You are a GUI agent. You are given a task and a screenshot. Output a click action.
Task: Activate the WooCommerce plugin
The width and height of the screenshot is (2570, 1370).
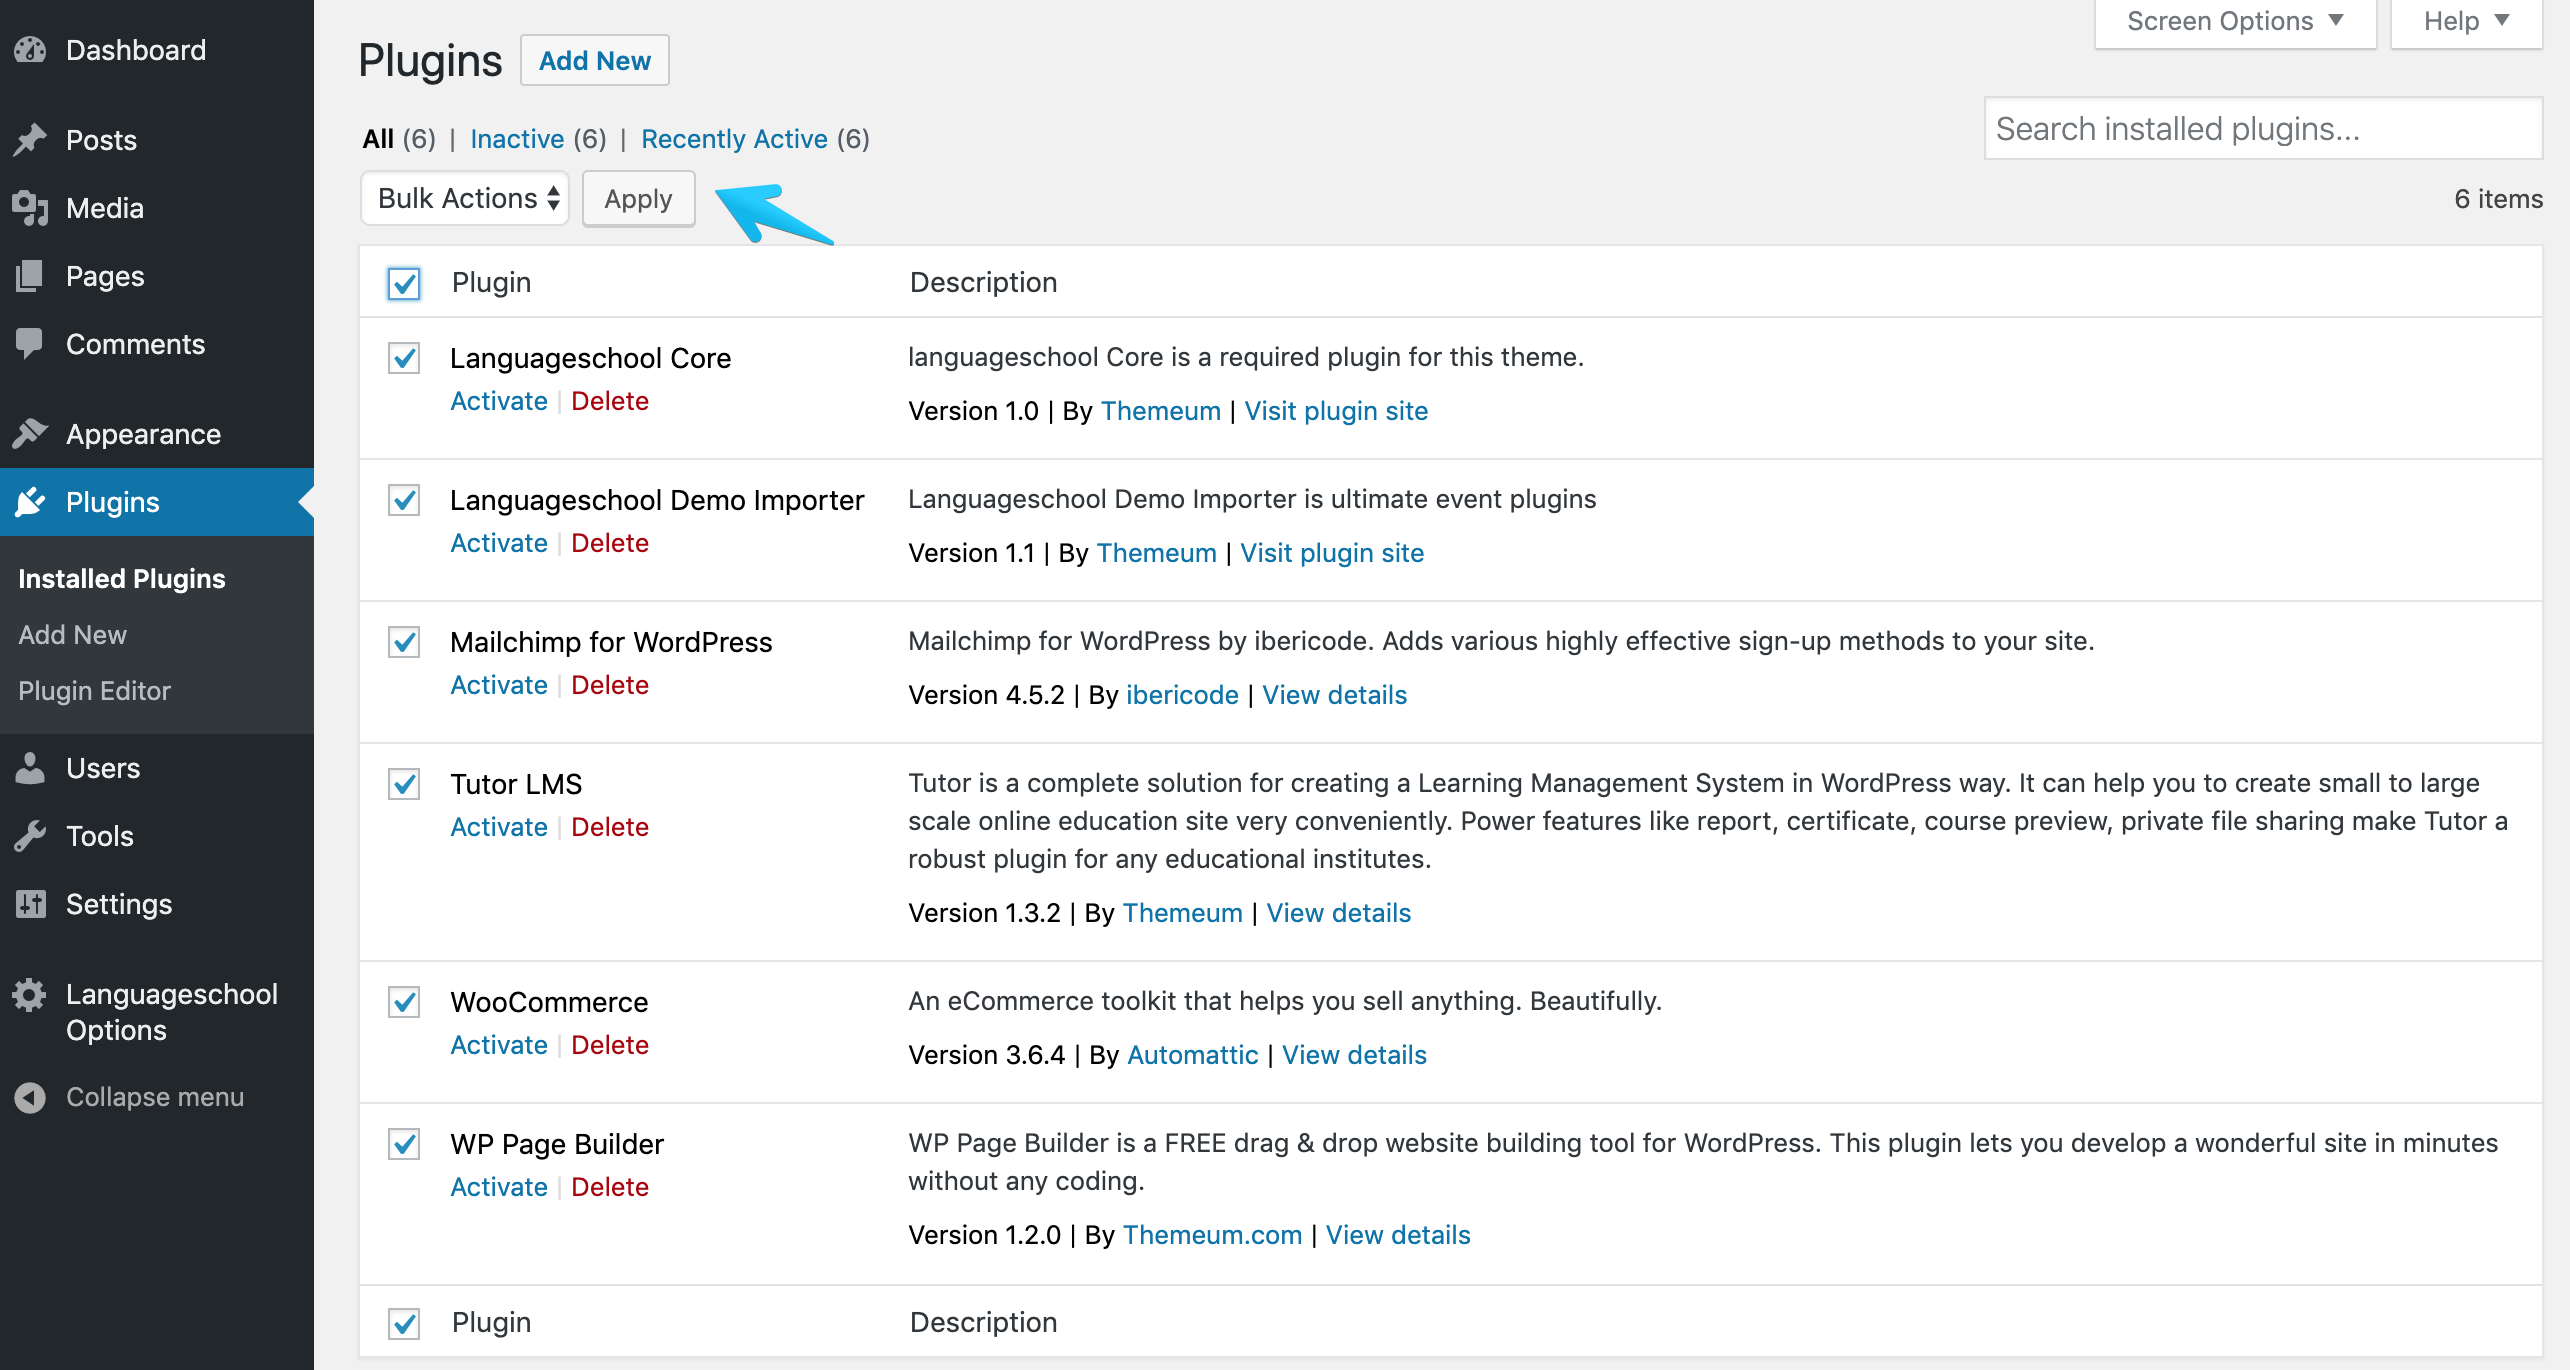(499, 1045)
